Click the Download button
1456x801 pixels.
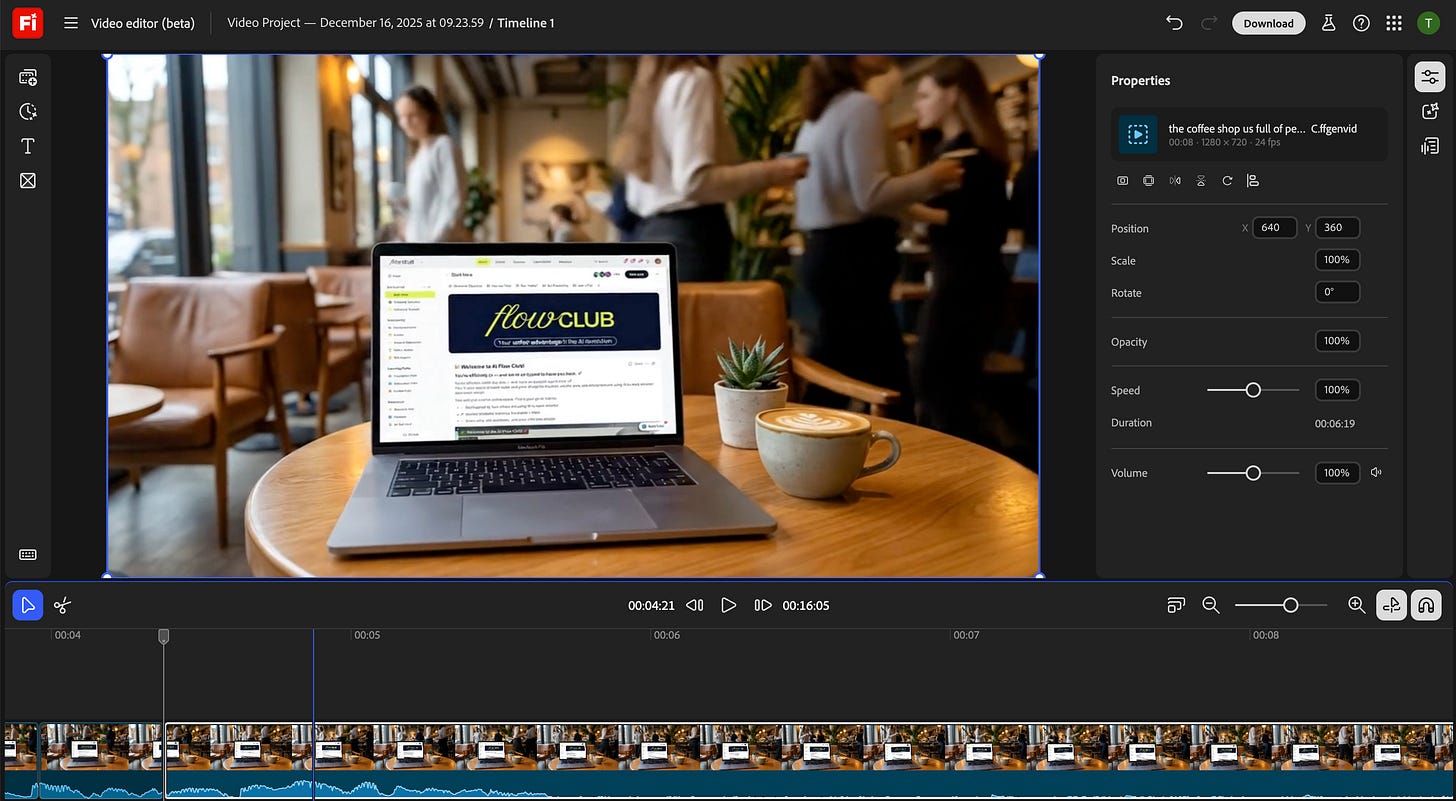1268,22
